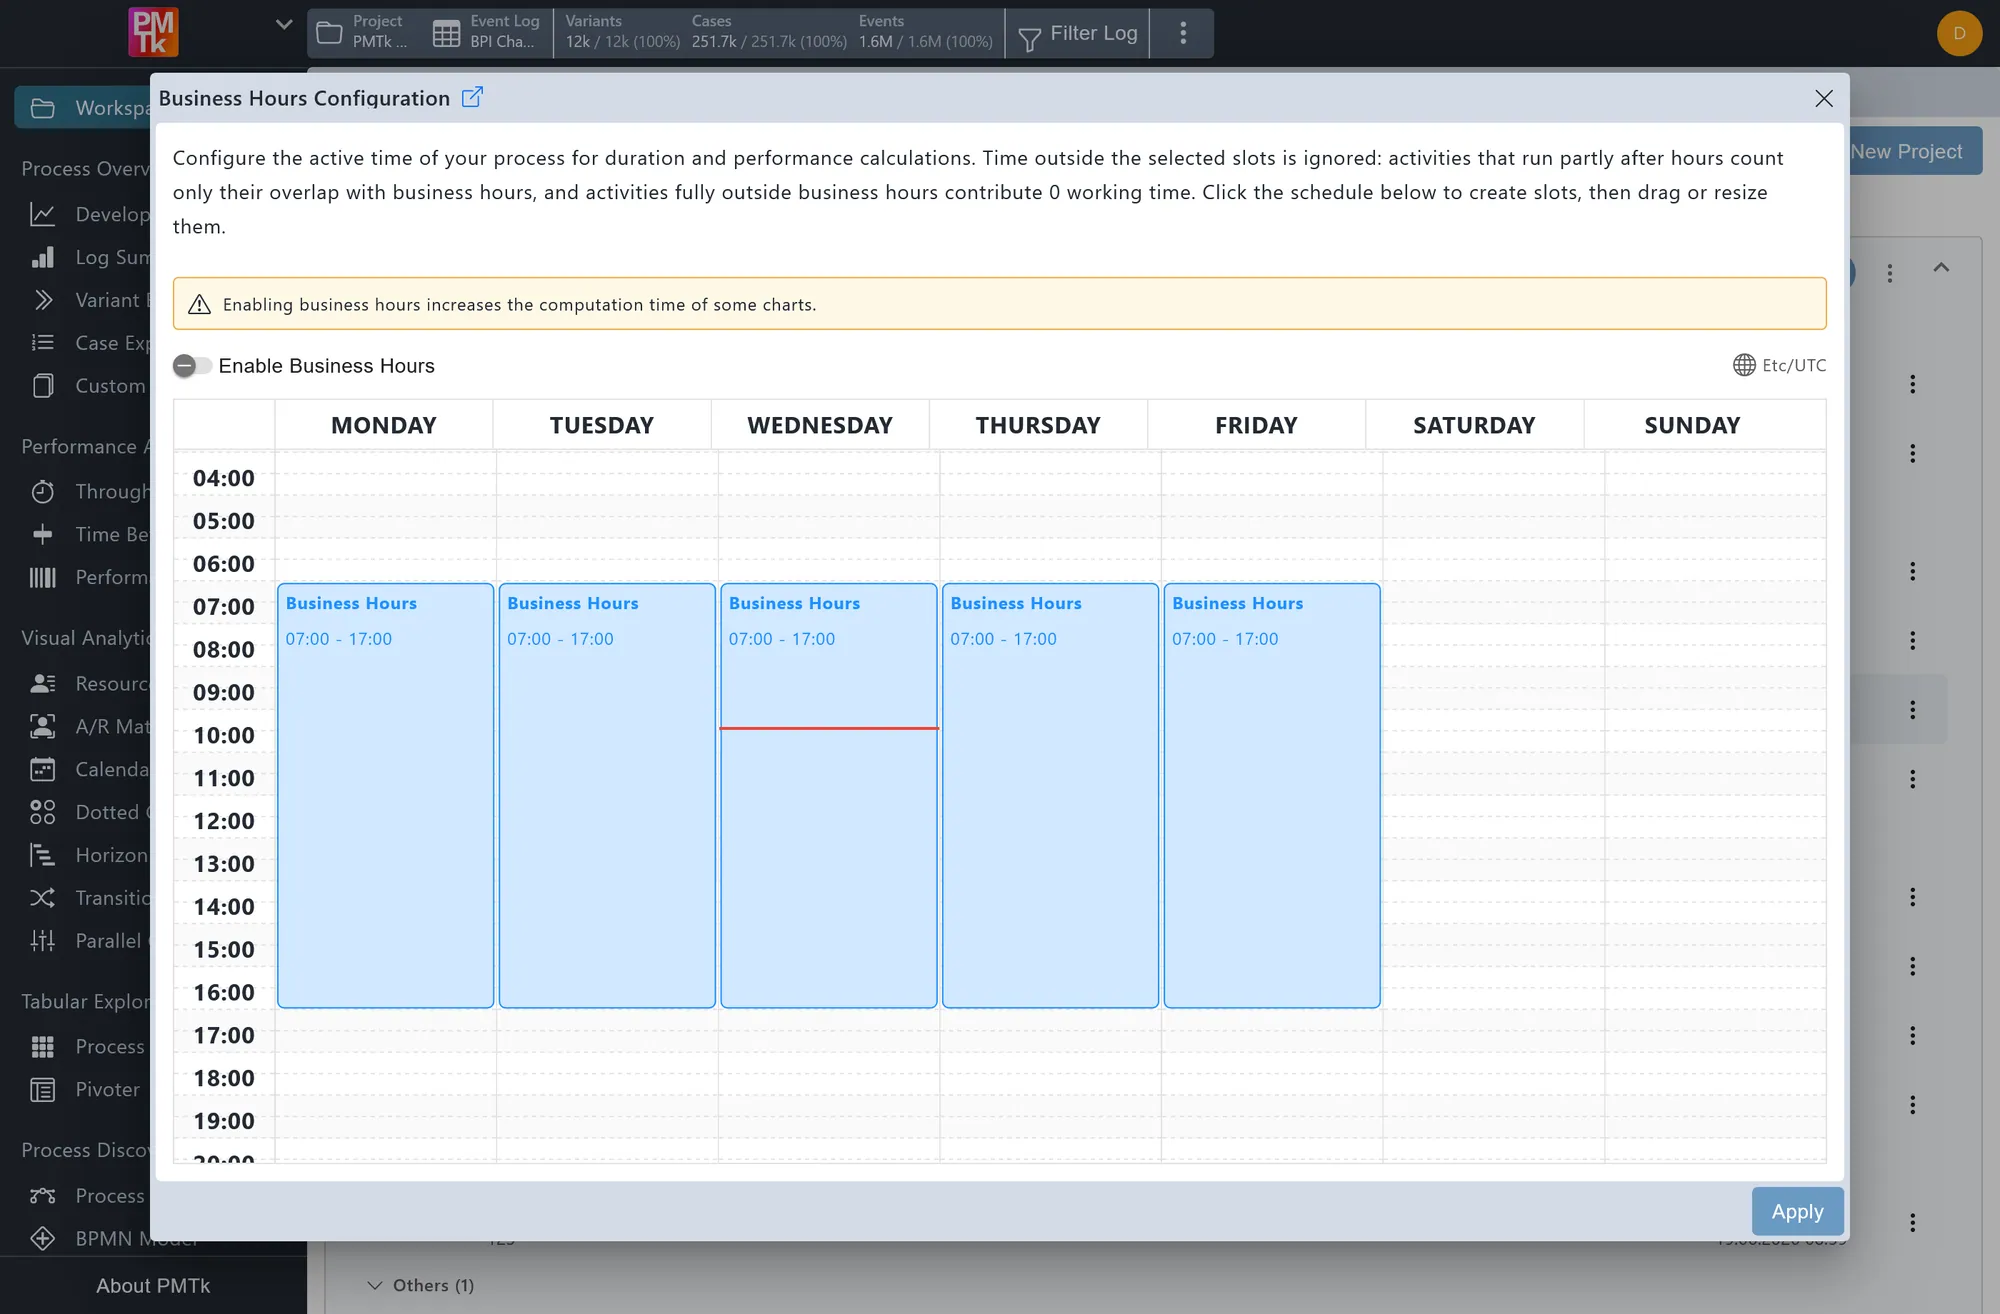Image resolution: width=2000 pixels, height=1314 pixels.
Task: Click the Development chart icon in sidebar
Action: click(x=42, y=214)
